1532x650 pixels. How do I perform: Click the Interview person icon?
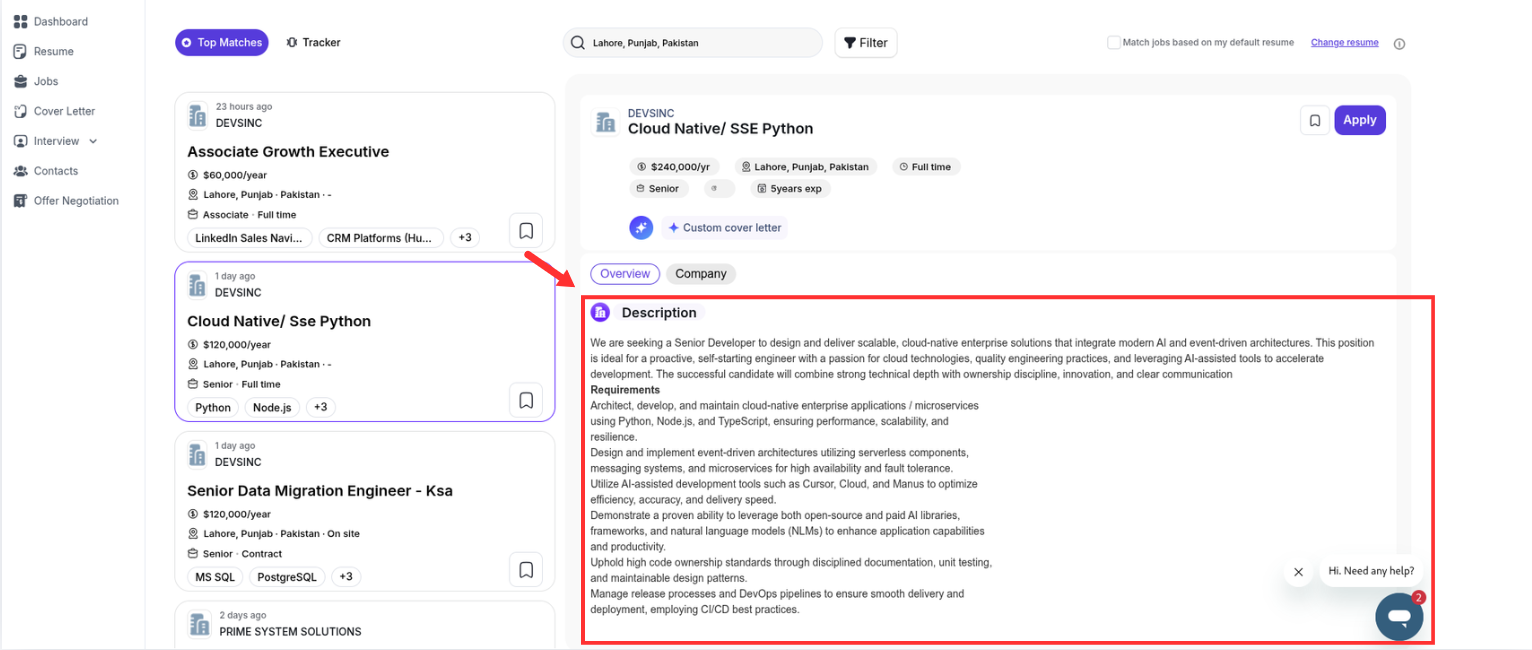point(20,141)
